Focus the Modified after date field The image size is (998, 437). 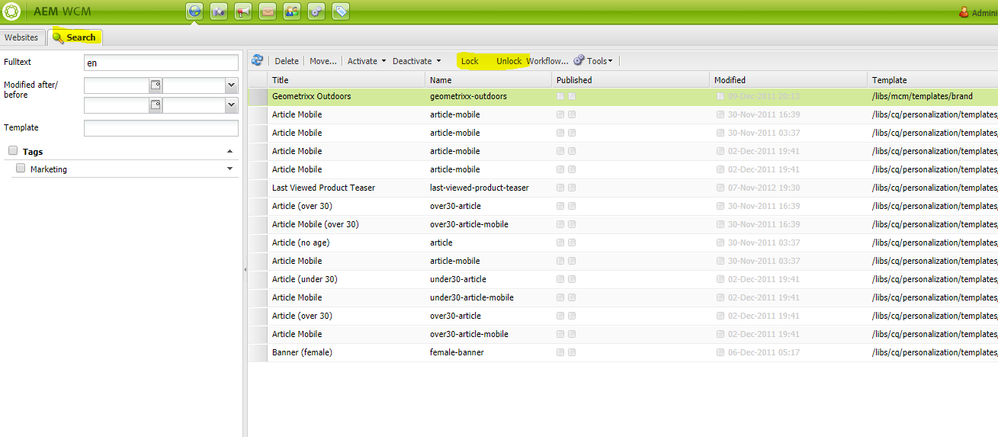[116, 85]
